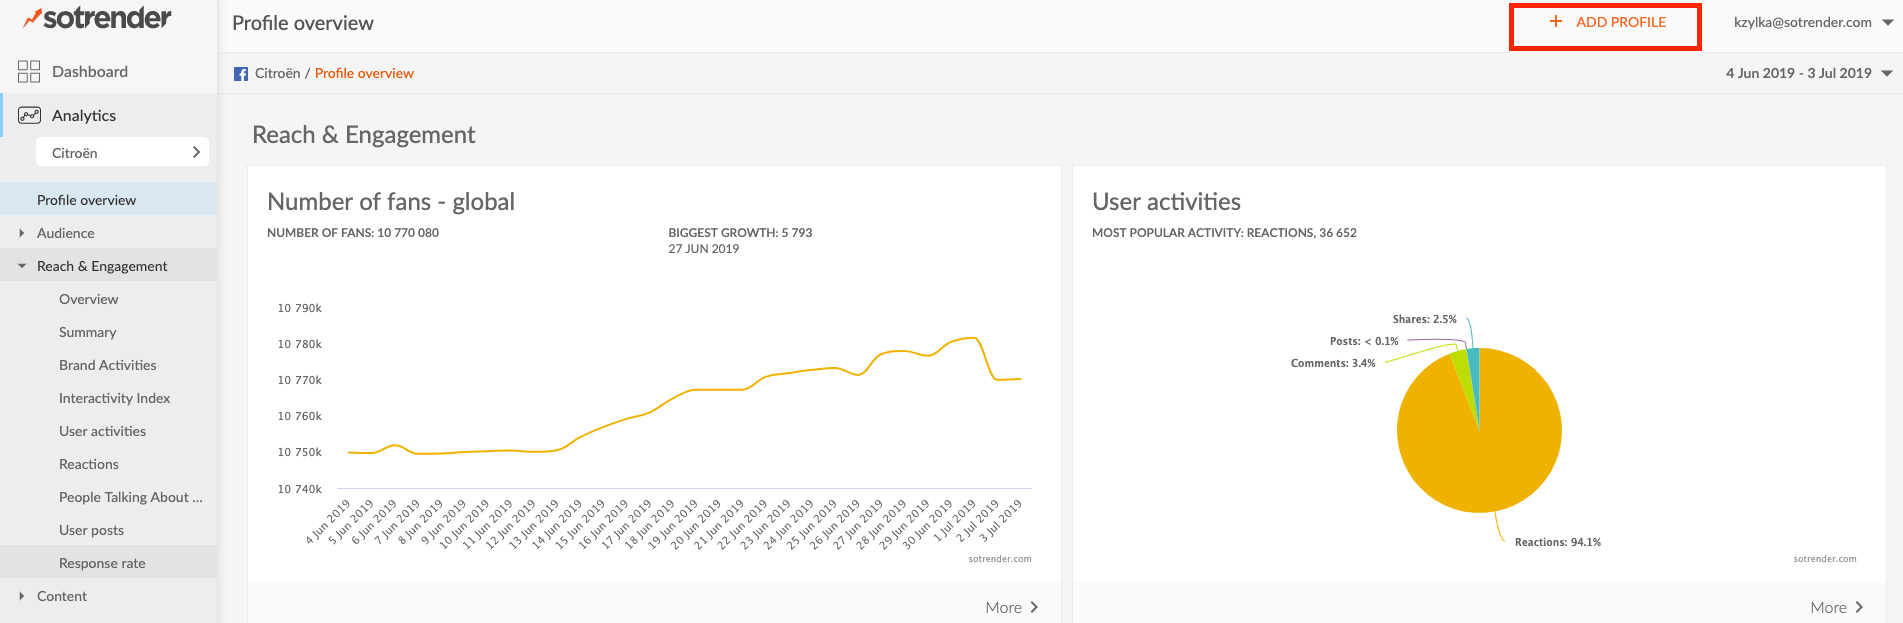The width and height of the screenshot is (1903, 623).
Task: Open the account dropdown for kzylka@sotrender.com
Action: 1888,22
